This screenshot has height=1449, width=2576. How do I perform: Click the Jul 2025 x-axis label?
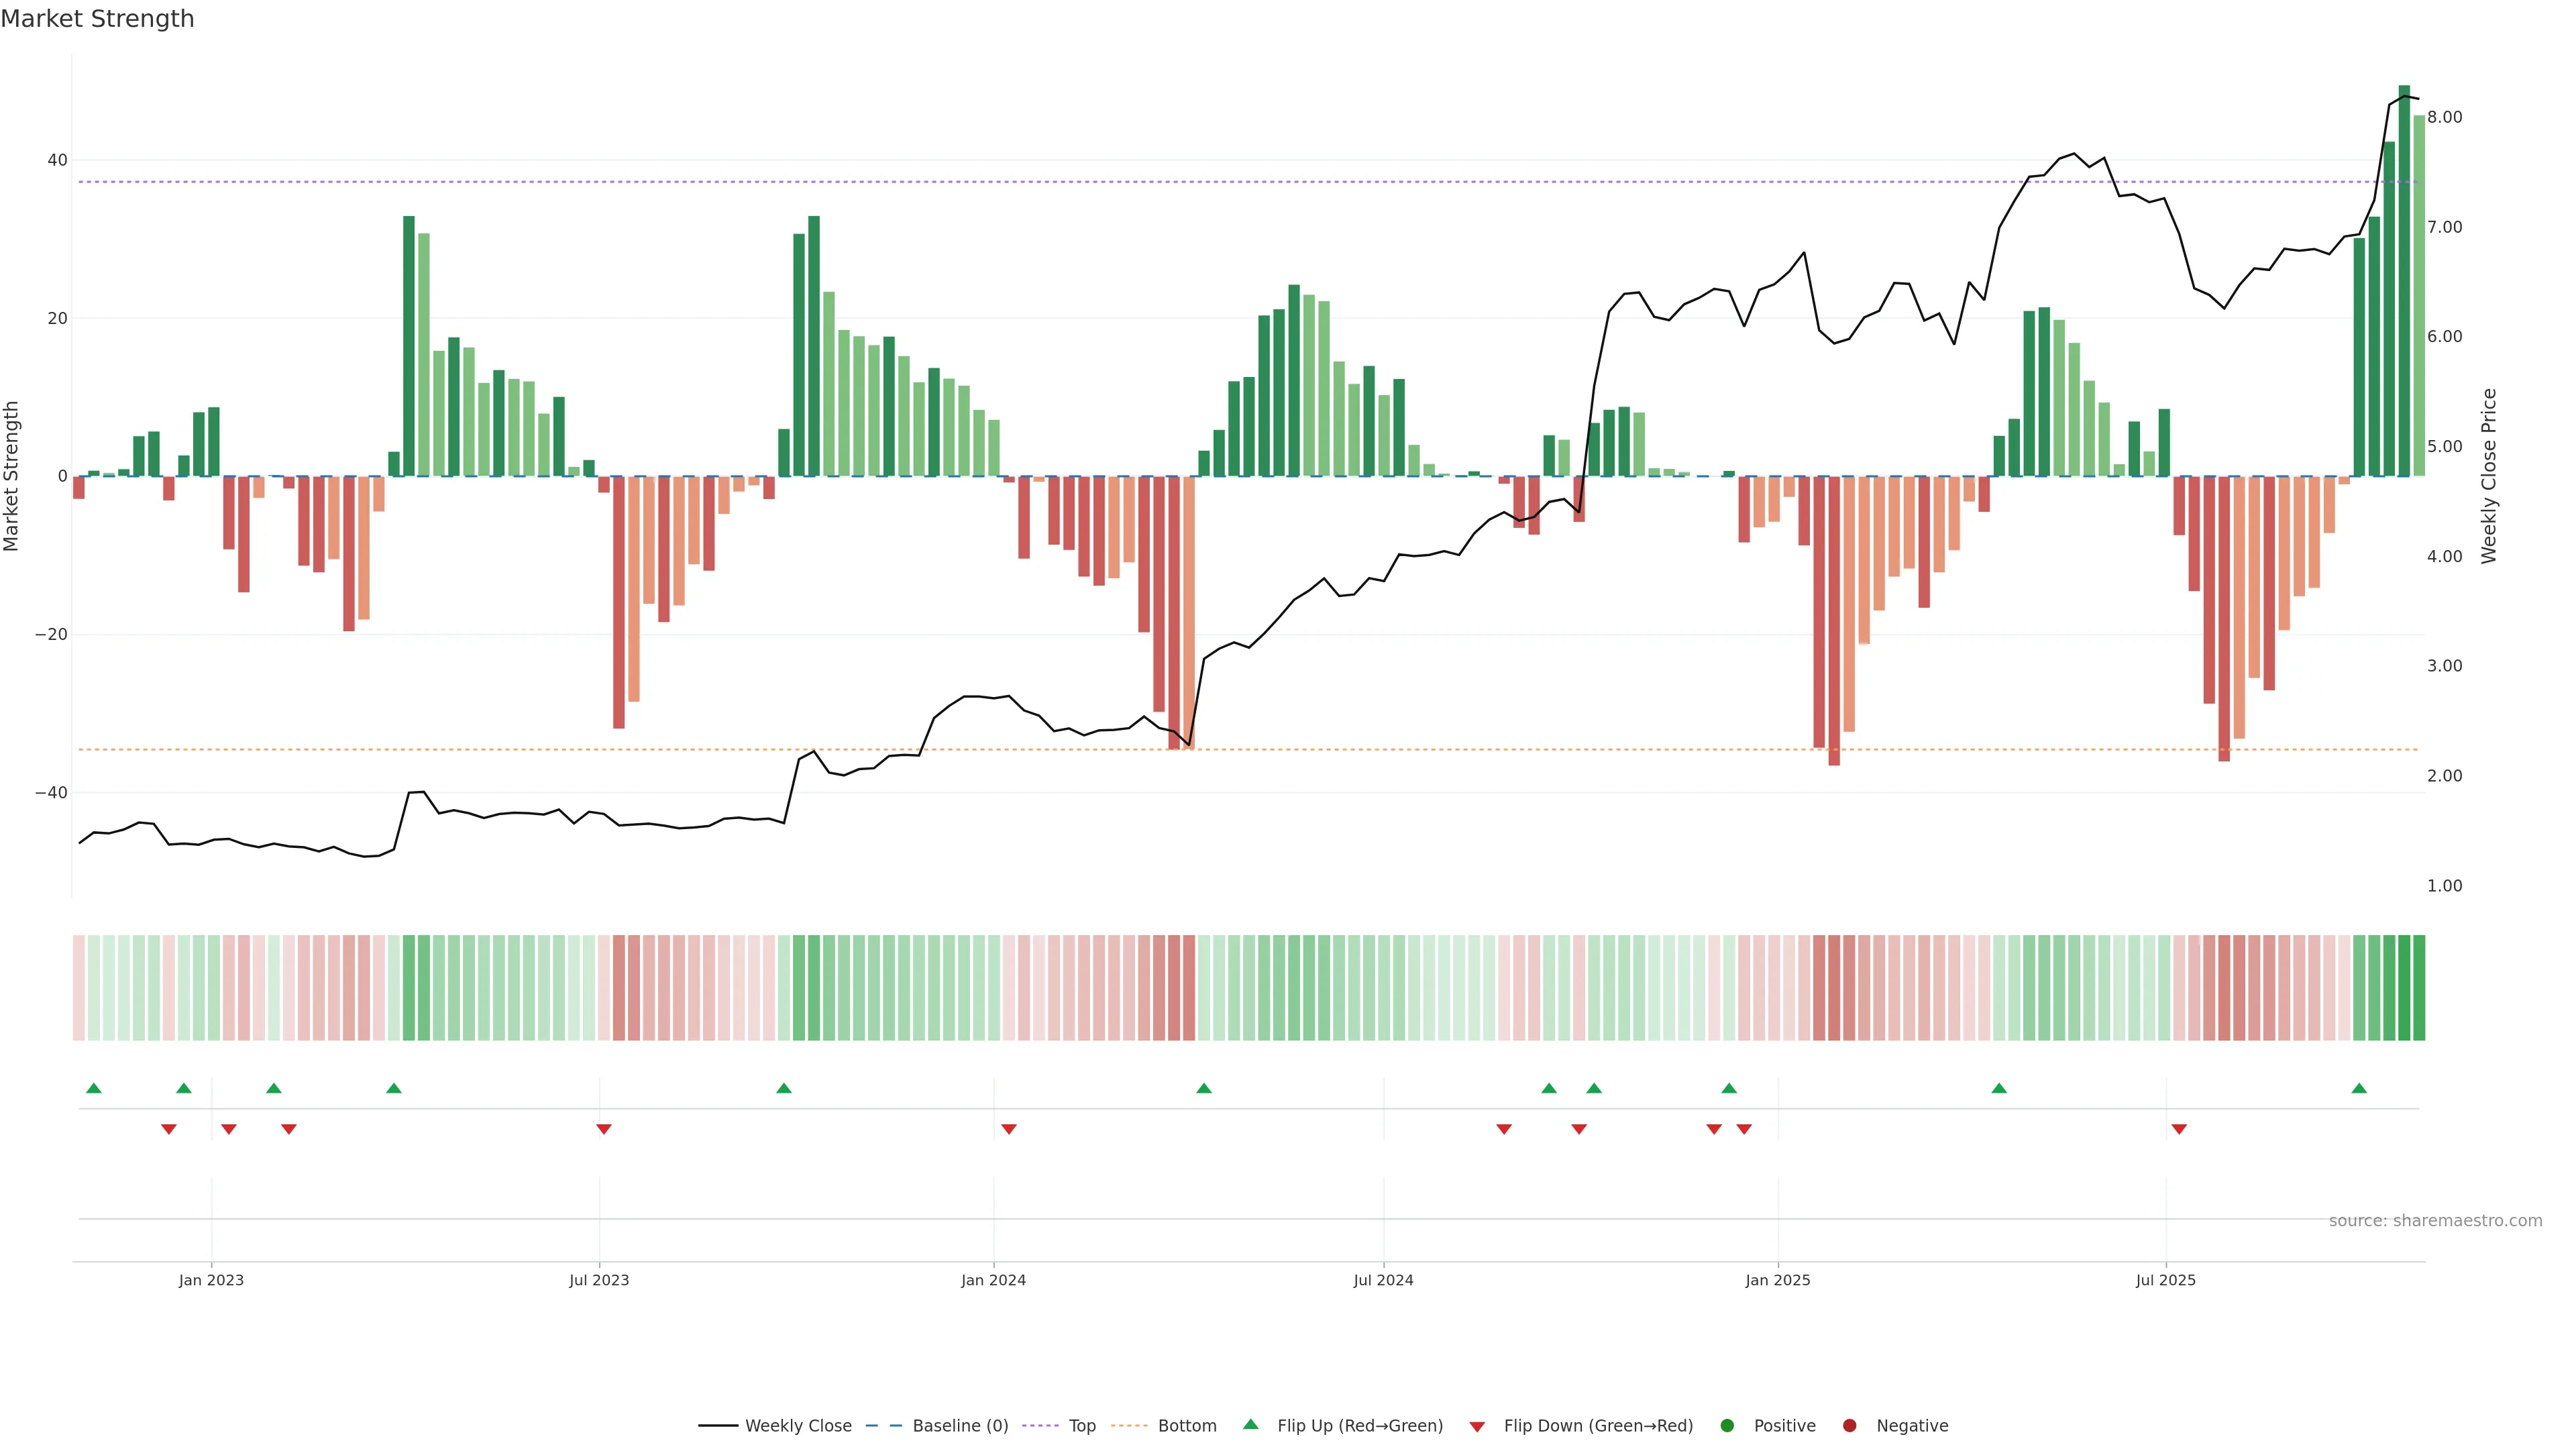click(2165, 1280)
